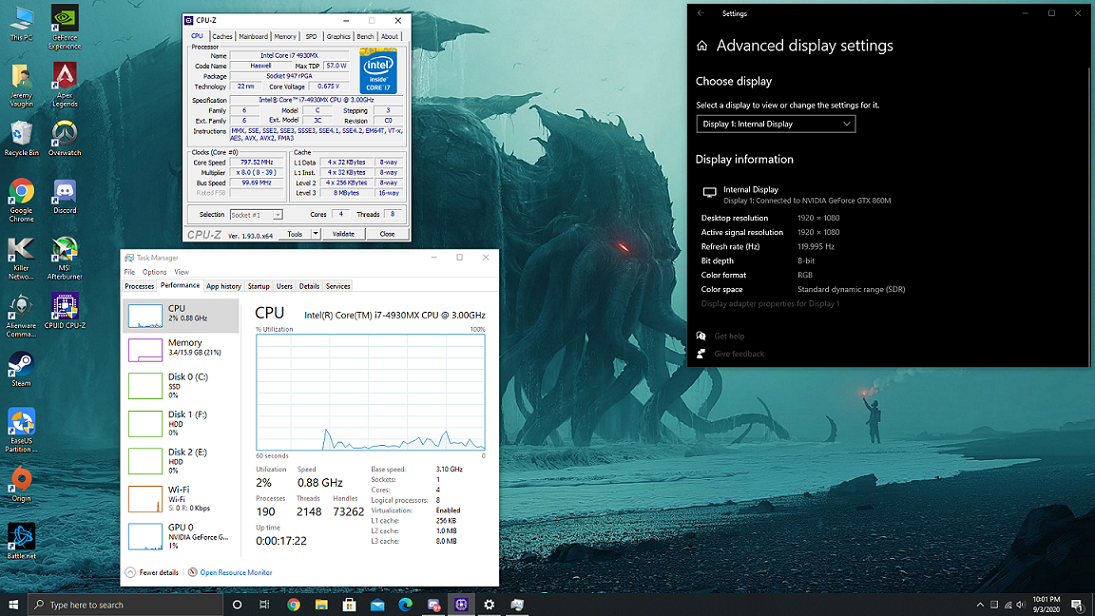Launch Battle.net desktop shortcut
The width and height of the screenshot is (1095, 616).
[x=21, y=543]
